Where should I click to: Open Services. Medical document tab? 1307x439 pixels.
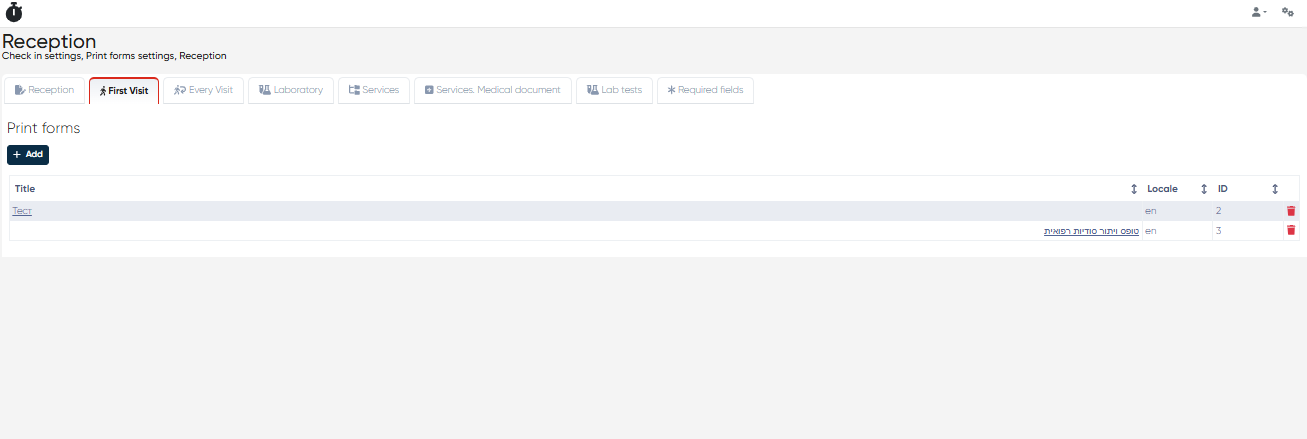tap(492, 90)
